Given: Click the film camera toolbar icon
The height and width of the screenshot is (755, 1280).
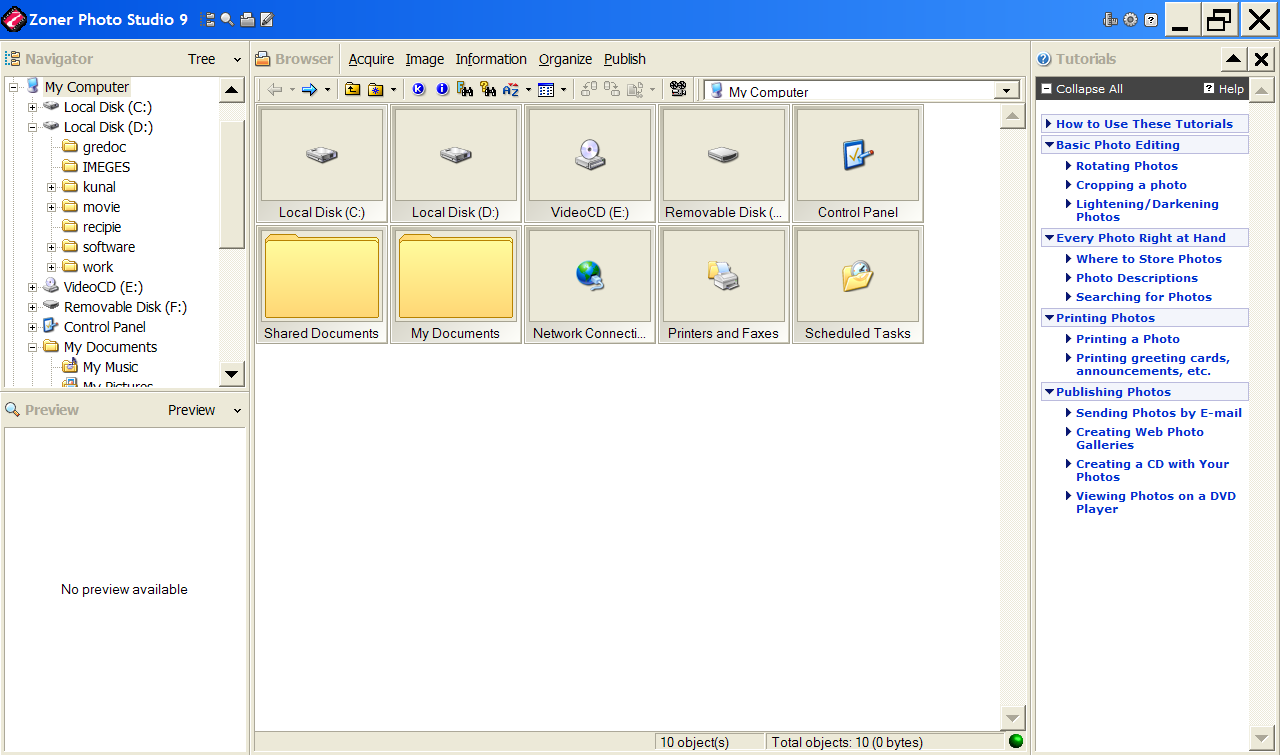Looking at the screenshot, I should [679, 90].
